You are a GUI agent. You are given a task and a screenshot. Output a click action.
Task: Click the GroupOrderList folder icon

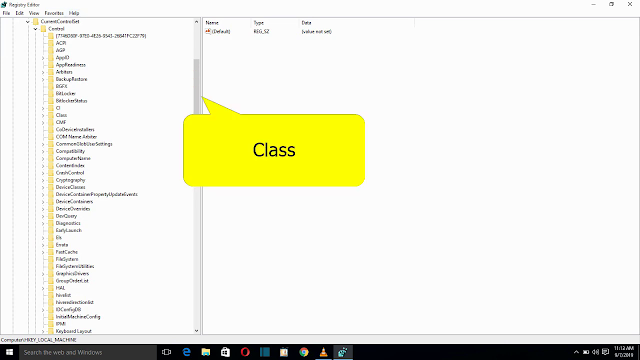point(51,281)
